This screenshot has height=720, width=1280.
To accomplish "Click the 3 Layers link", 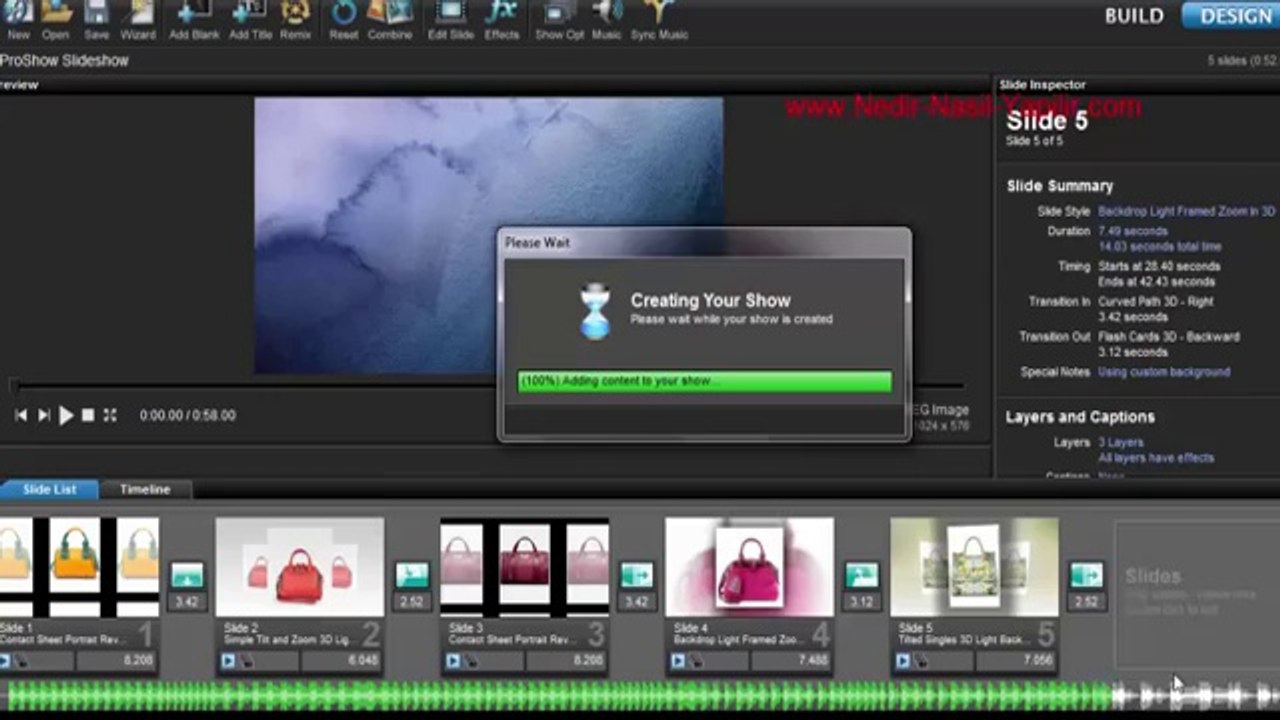I will [1120, 442].
